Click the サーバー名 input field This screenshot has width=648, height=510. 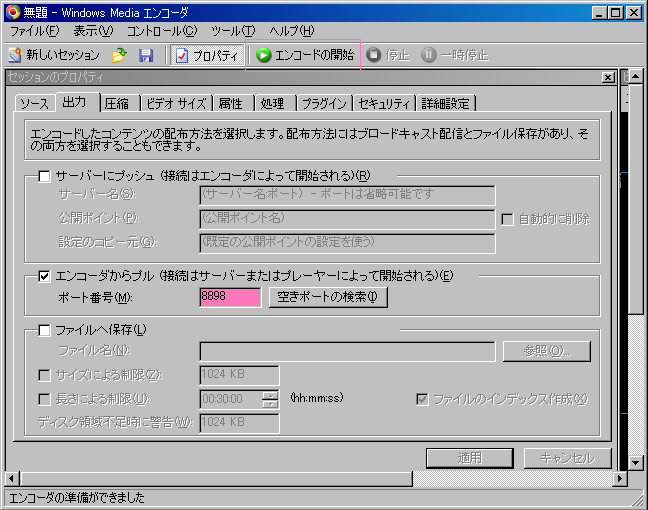[x=347, y=195]
